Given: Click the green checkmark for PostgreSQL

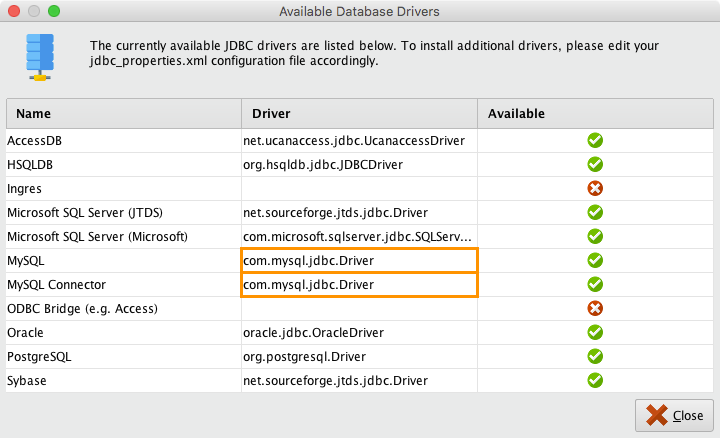Looking at the screenshot, I should 595,356.
